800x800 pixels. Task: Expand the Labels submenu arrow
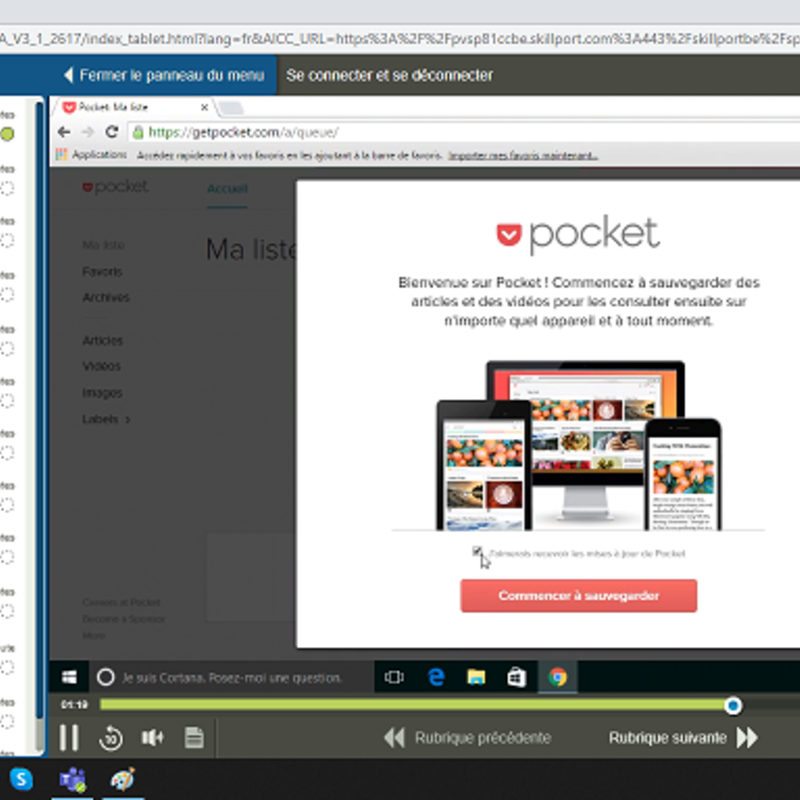128,419
